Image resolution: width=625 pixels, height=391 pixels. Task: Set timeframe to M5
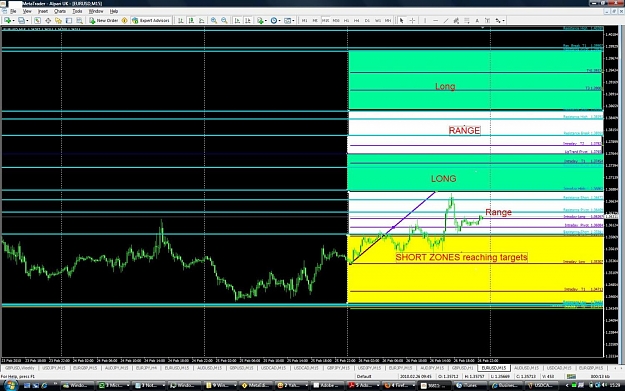click(315, 20)
